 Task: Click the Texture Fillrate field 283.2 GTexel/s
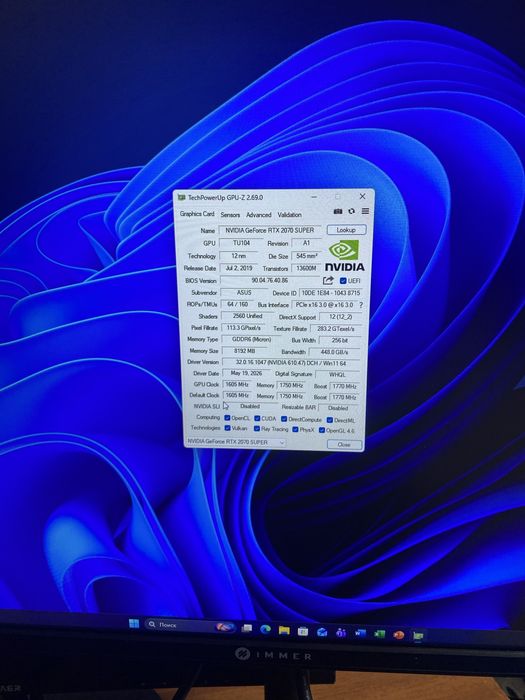pyautogui.click(x=335, y=329)
